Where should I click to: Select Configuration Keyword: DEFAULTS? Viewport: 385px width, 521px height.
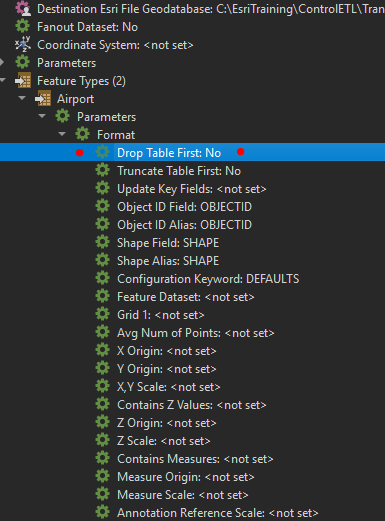208,279
